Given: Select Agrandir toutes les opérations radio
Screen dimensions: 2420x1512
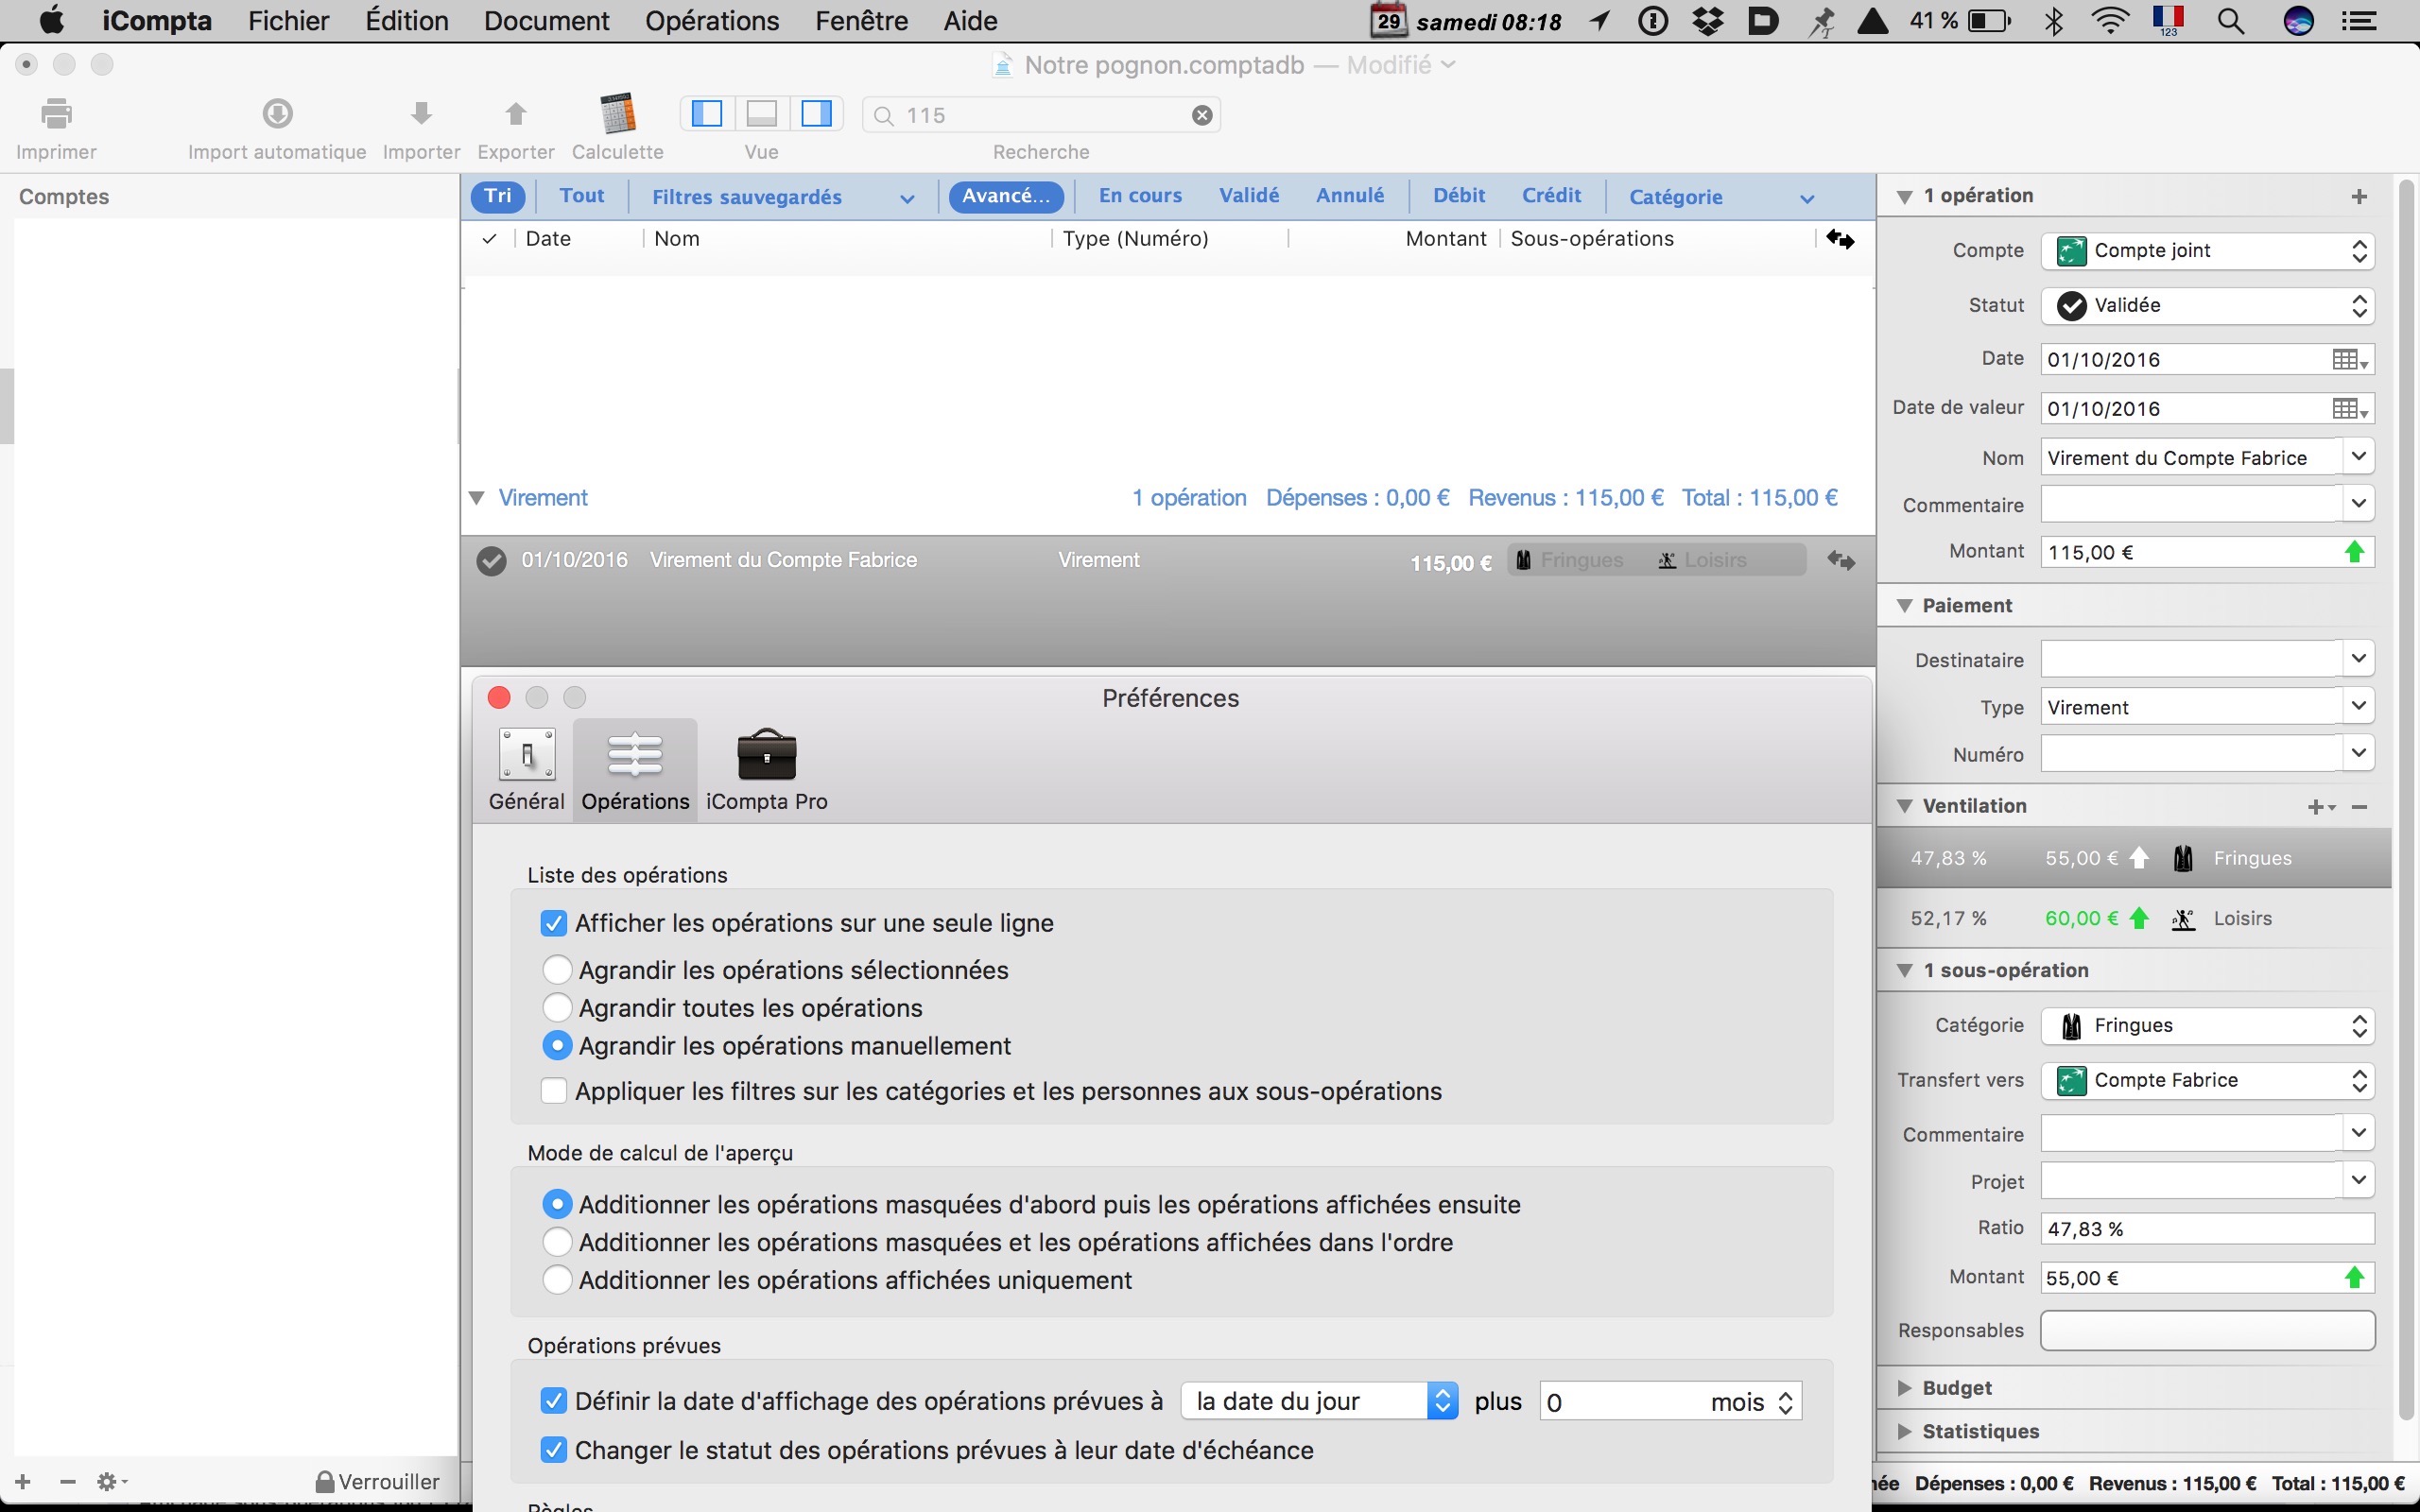Looking at the screenshot, I should coord(557,1008).
